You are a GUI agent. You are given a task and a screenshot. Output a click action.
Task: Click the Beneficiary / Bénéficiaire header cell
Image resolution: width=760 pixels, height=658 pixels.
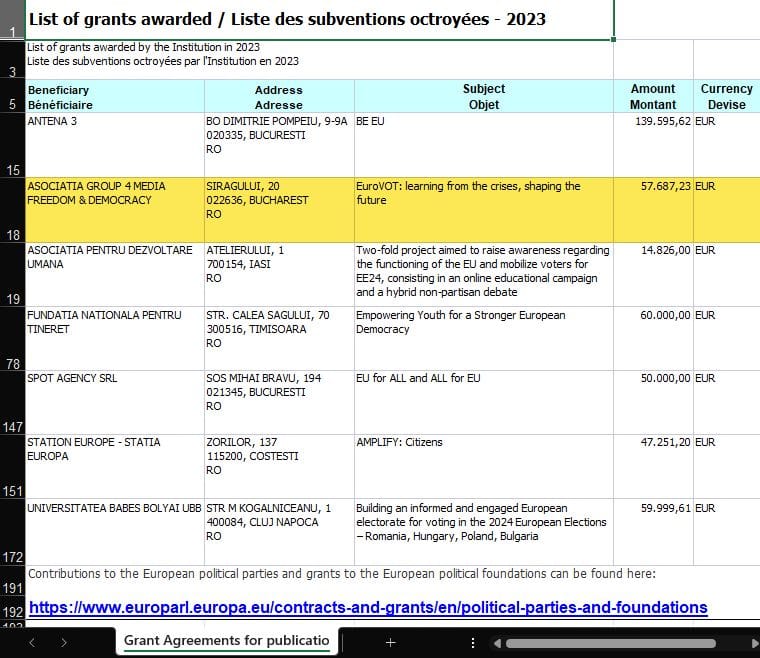coord(115,96)
